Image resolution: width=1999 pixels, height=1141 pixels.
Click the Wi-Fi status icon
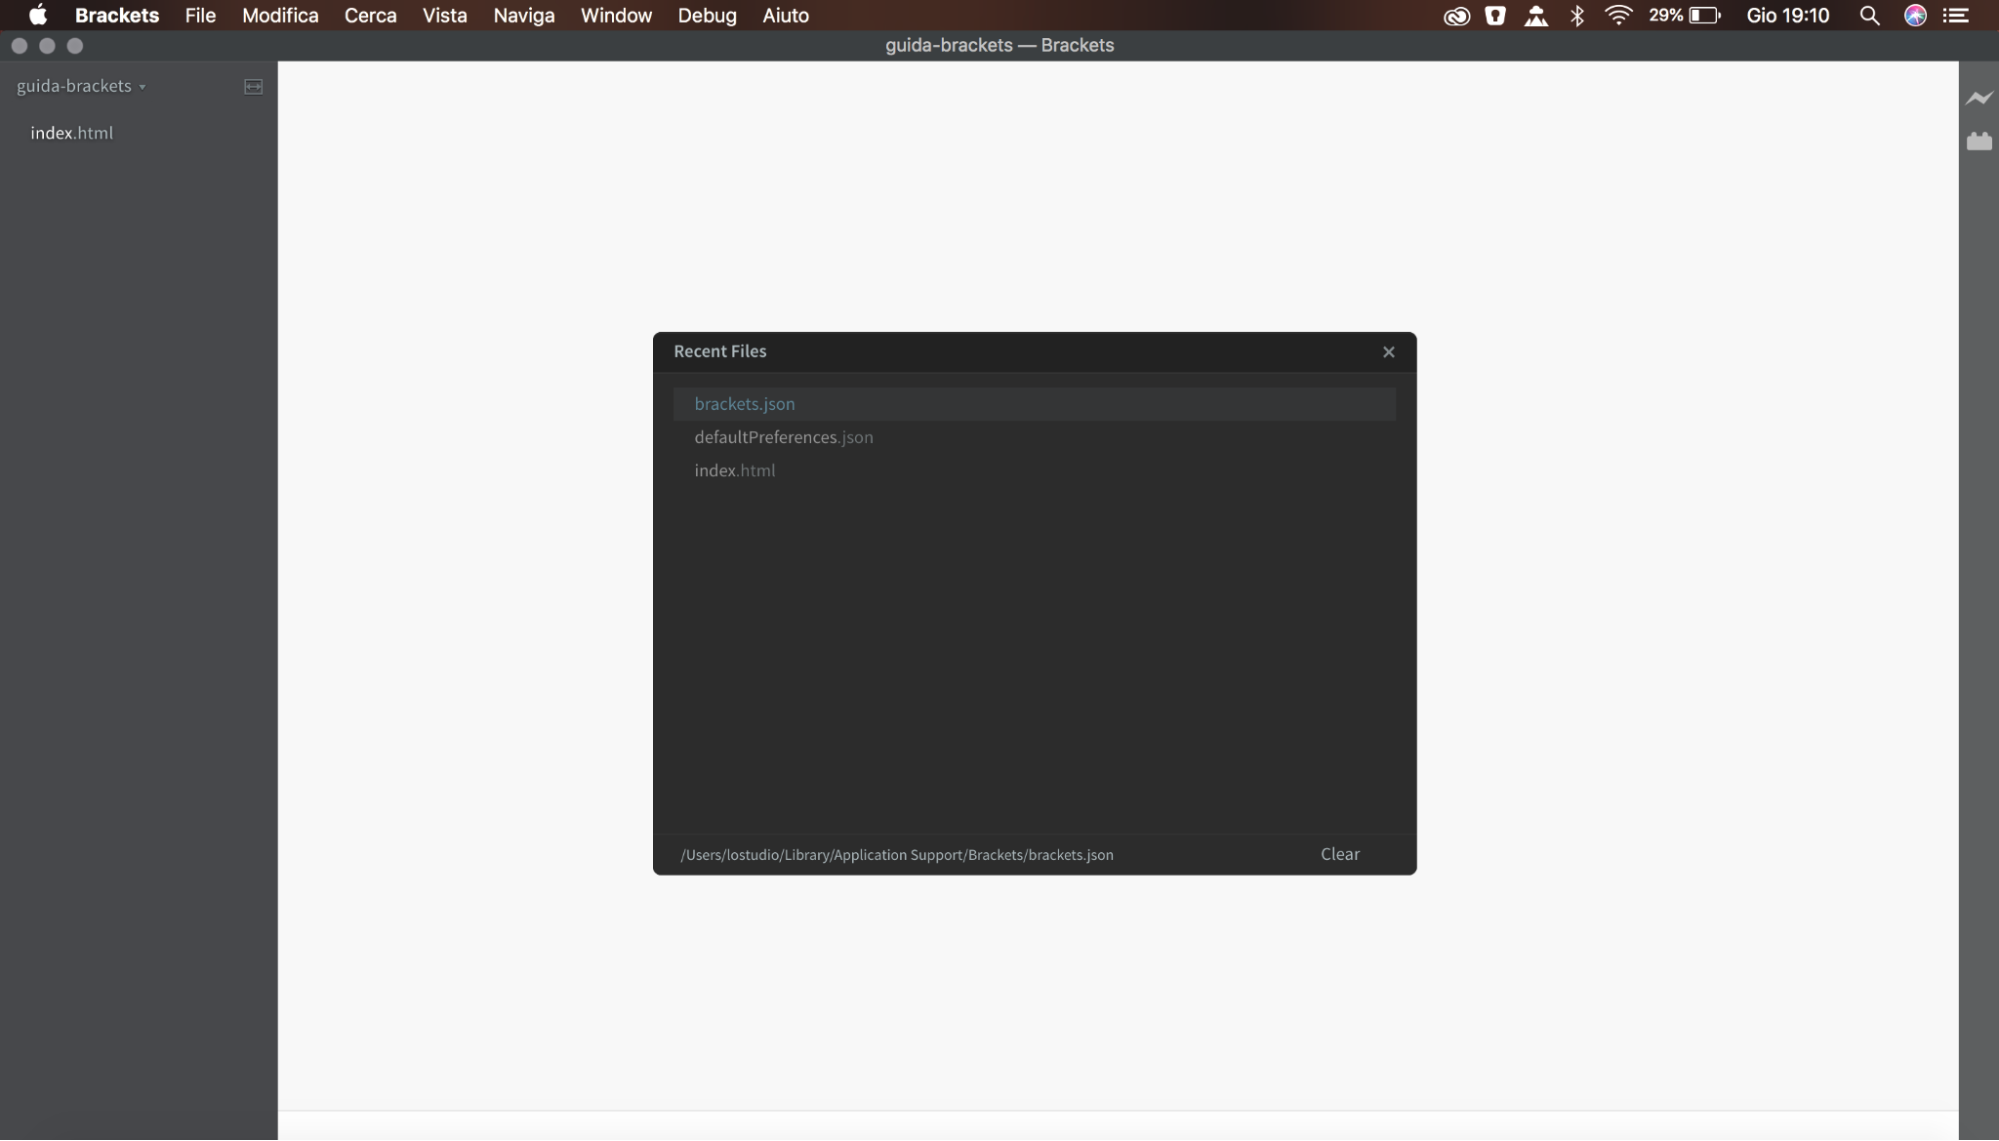[x=1618, y=16]
